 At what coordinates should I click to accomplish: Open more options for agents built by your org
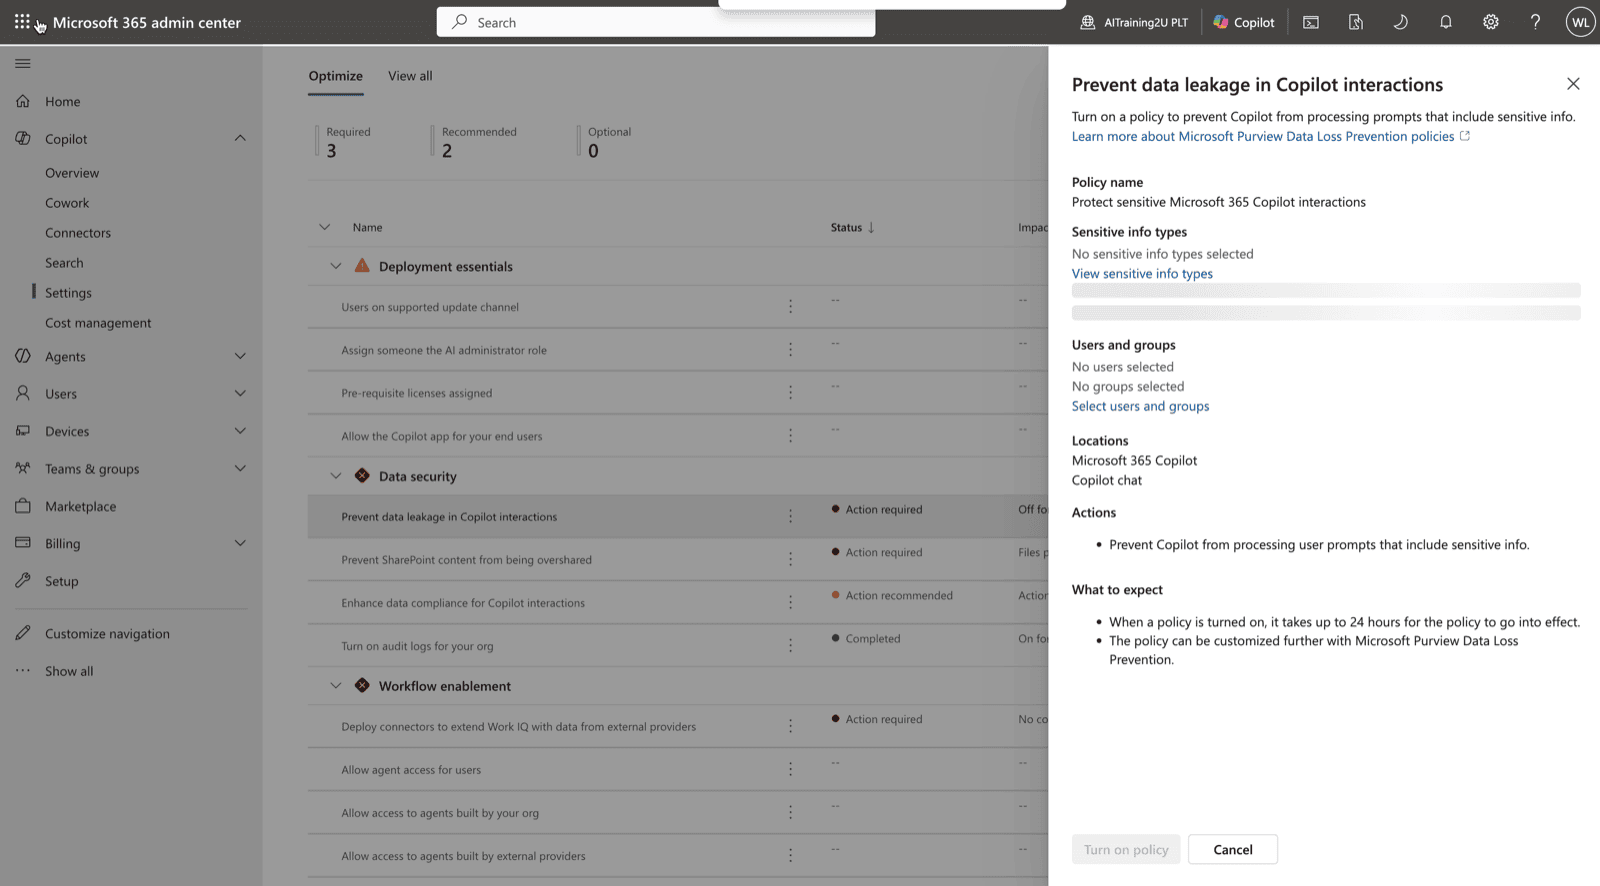coord(790,813)
